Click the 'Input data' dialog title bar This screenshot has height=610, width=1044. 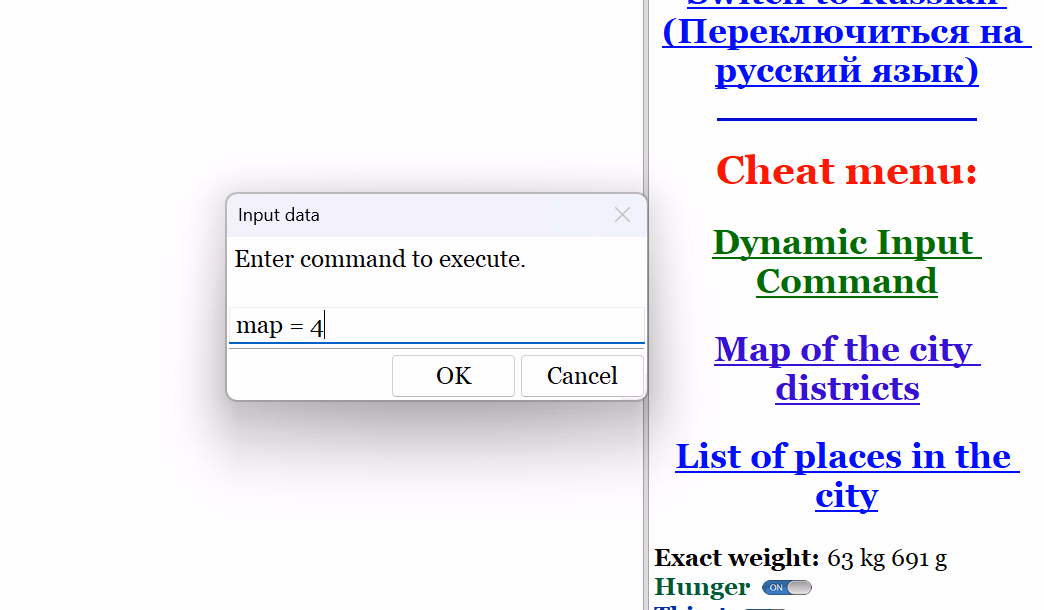point(420,215)
